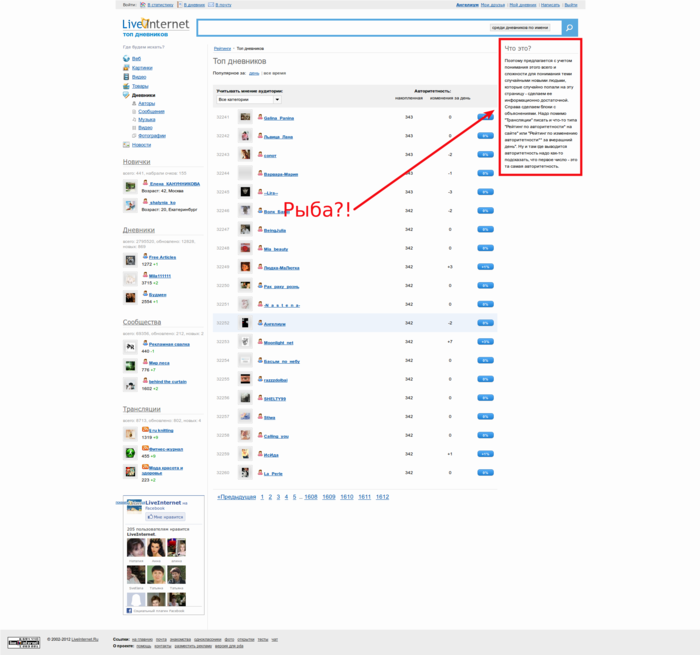The height and width of the screenshot is (655, 700).
Task: Open the Все категории dropdown
Action: click(249, 100)
